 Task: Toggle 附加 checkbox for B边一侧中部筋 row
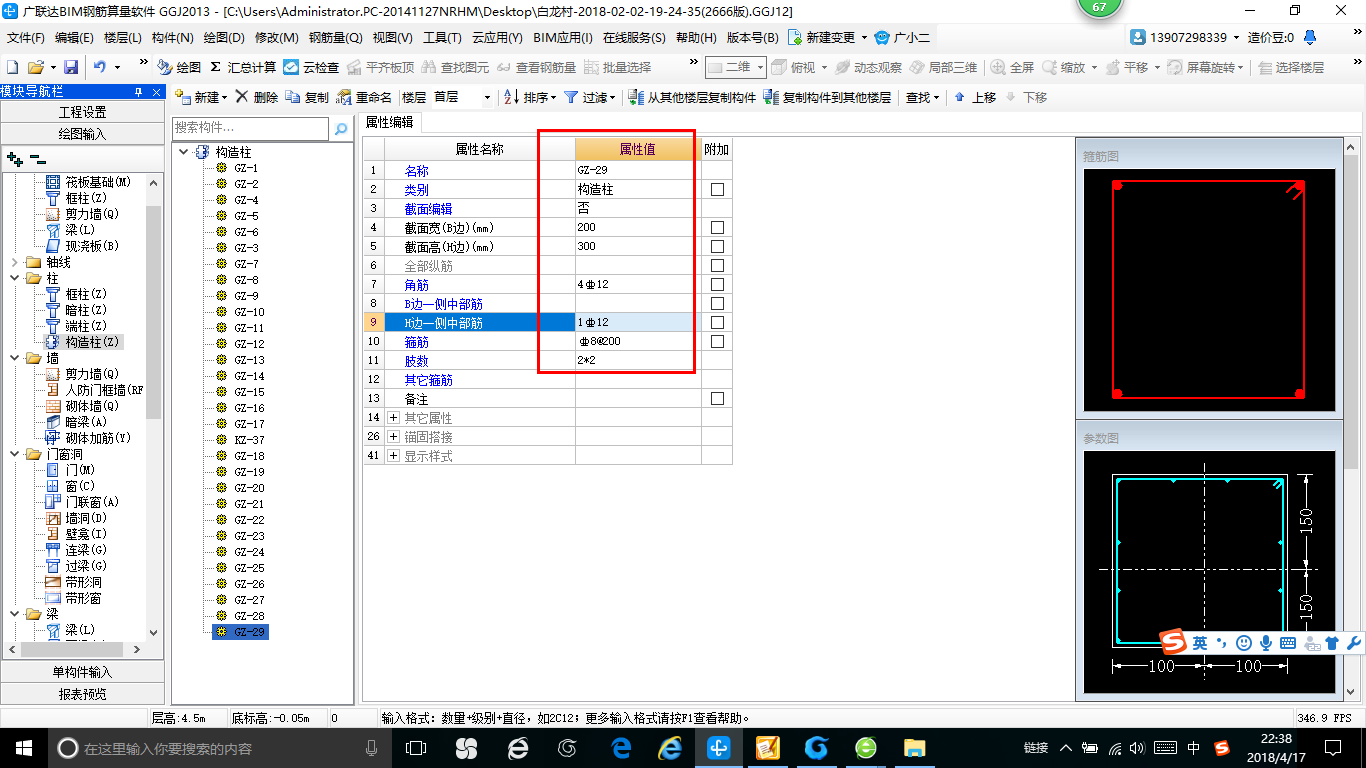click(717, 304)
